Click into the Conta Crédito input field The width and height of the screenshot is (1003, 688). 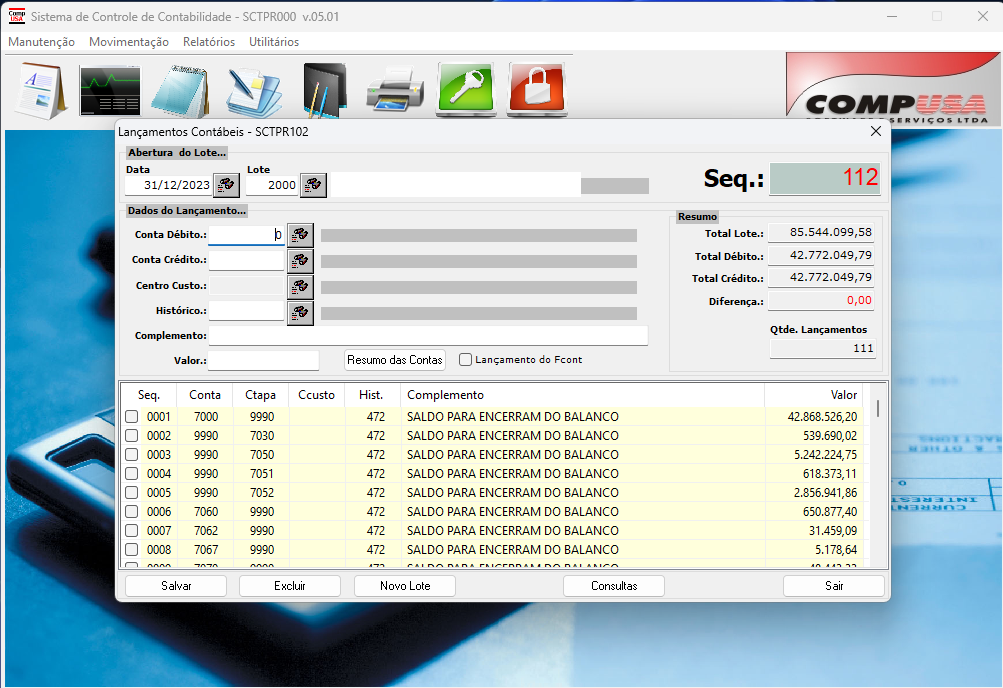(x=246, y=260)
